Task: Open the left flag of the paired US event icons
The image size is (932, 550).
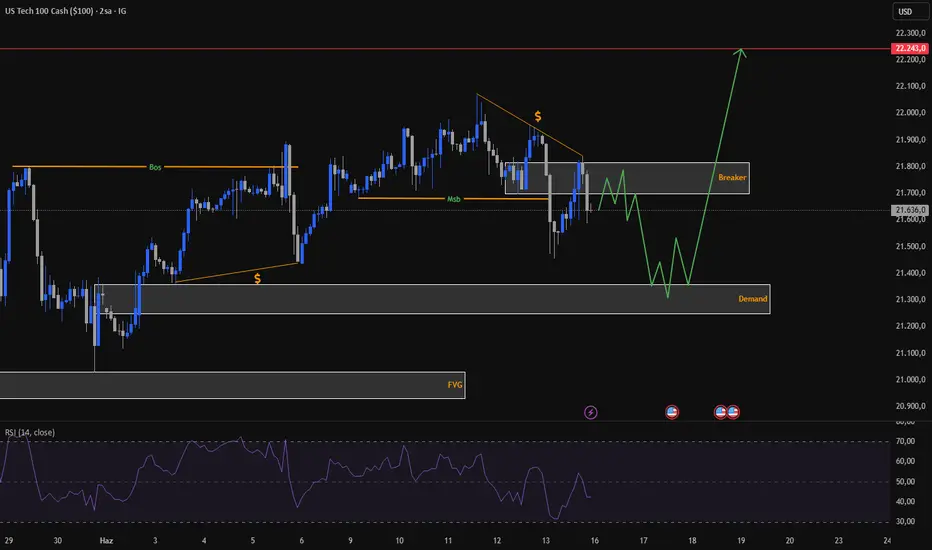Action: tap(720, 412)
